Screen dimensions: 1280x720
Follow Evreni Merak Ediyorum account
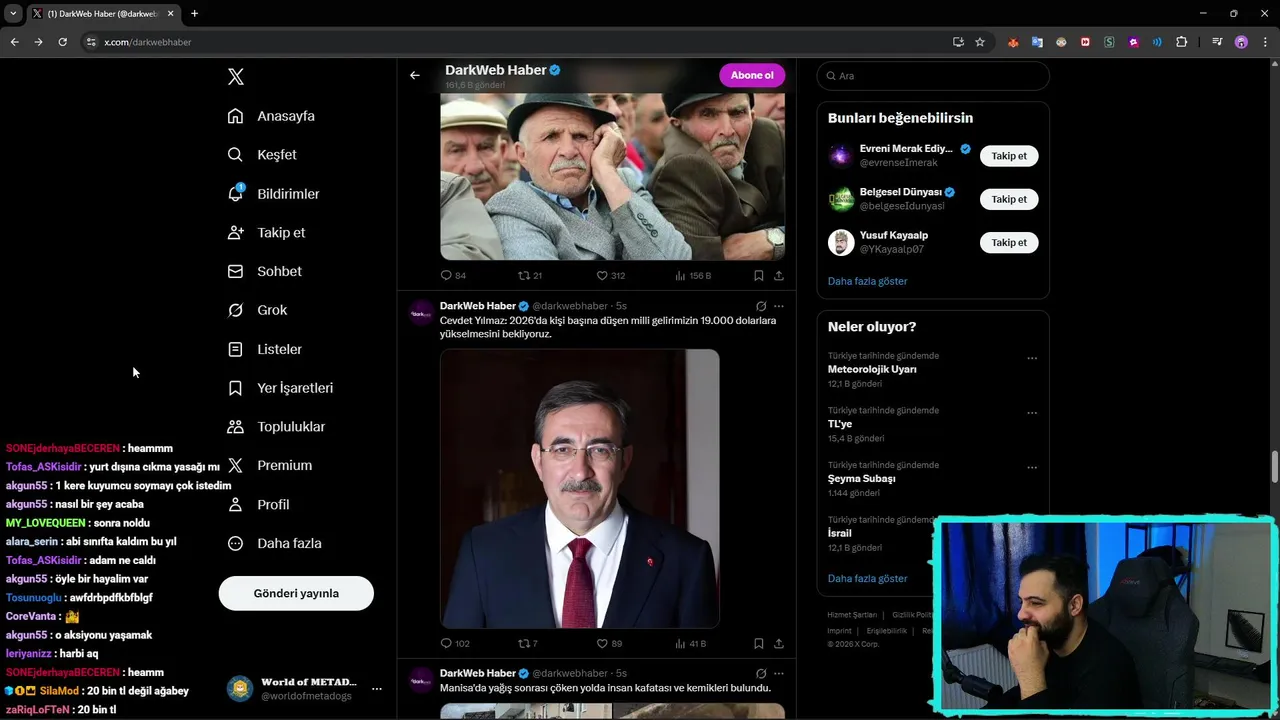[x=1009, y=156]
